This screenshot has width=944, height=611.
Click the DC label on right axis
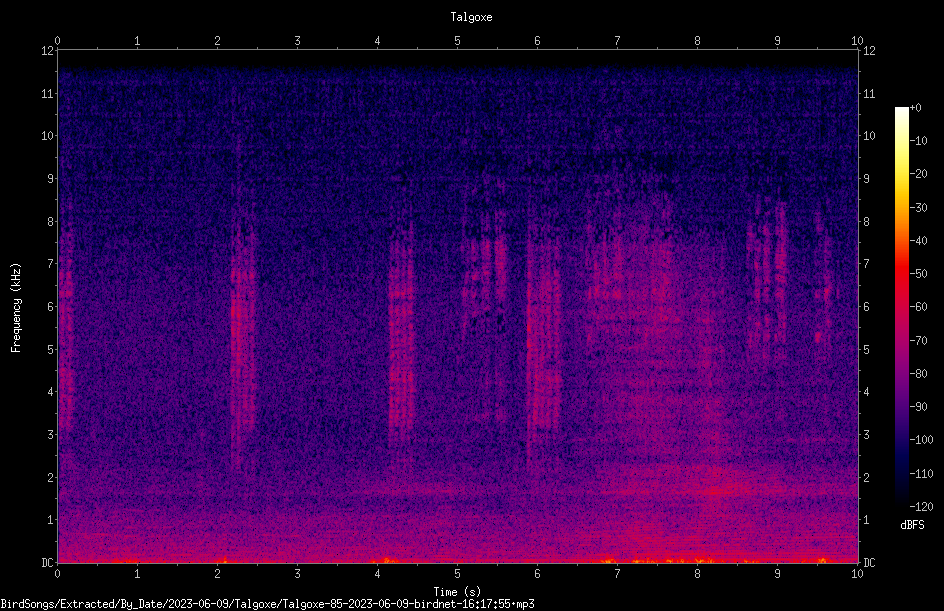tap(869, 562)
